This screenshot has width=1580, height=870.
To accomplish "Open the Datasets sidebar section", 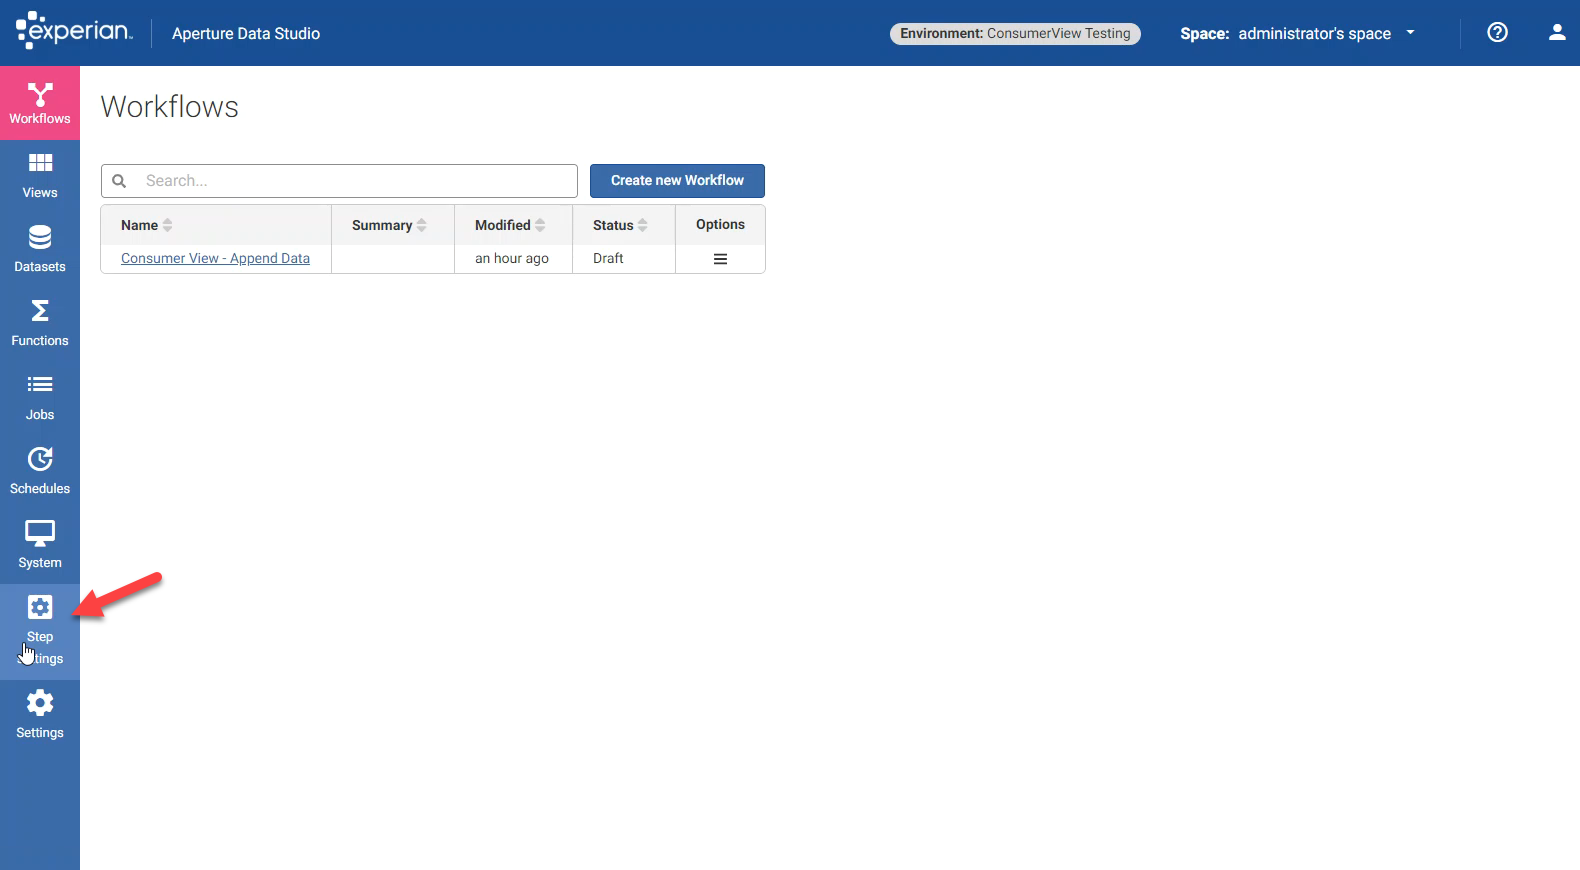I will pyautogui.click(x=40, y=251).
